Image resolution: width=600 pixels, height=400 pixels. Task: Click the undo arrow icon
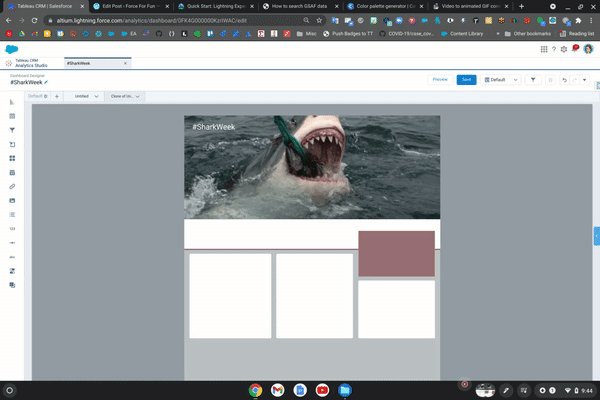(x=564, y=79)
